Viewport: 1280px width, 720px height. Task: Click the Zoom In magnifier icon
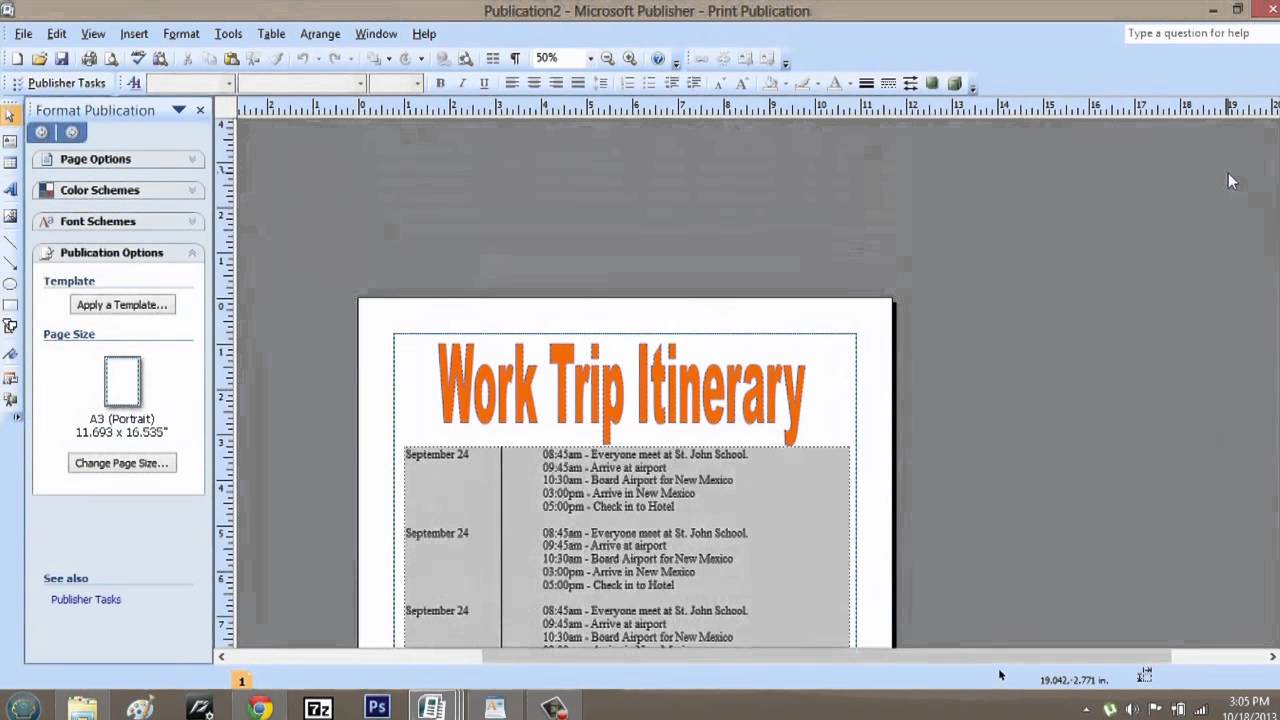coord(630,59)
